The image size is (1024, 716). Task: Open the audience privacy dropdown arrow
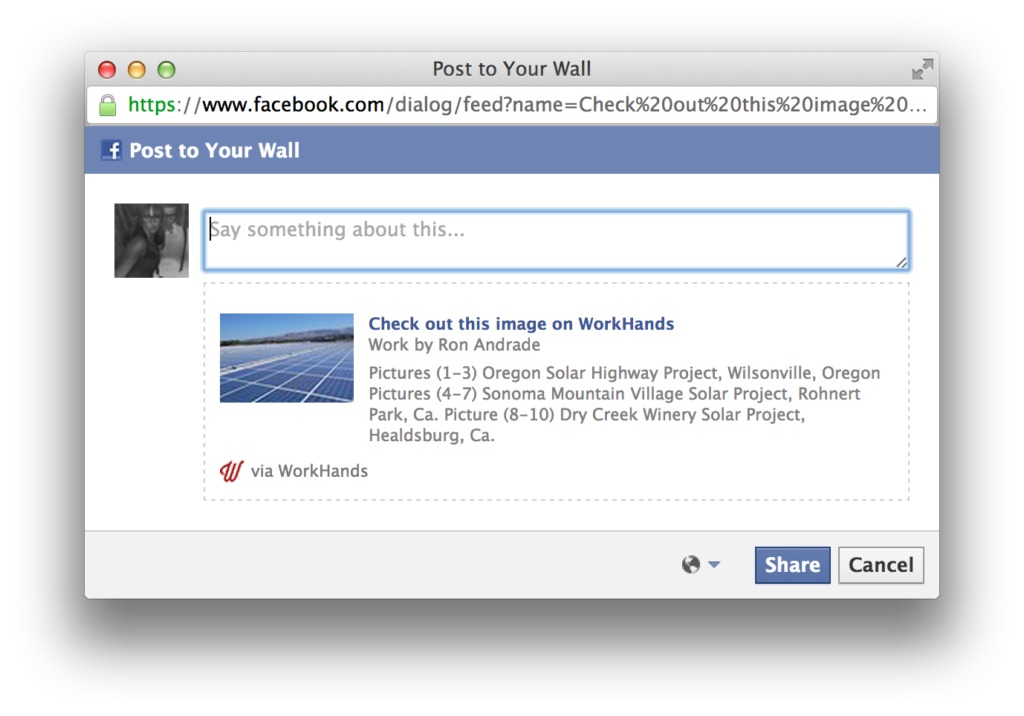pyautogui.click(x=714, y=565)
